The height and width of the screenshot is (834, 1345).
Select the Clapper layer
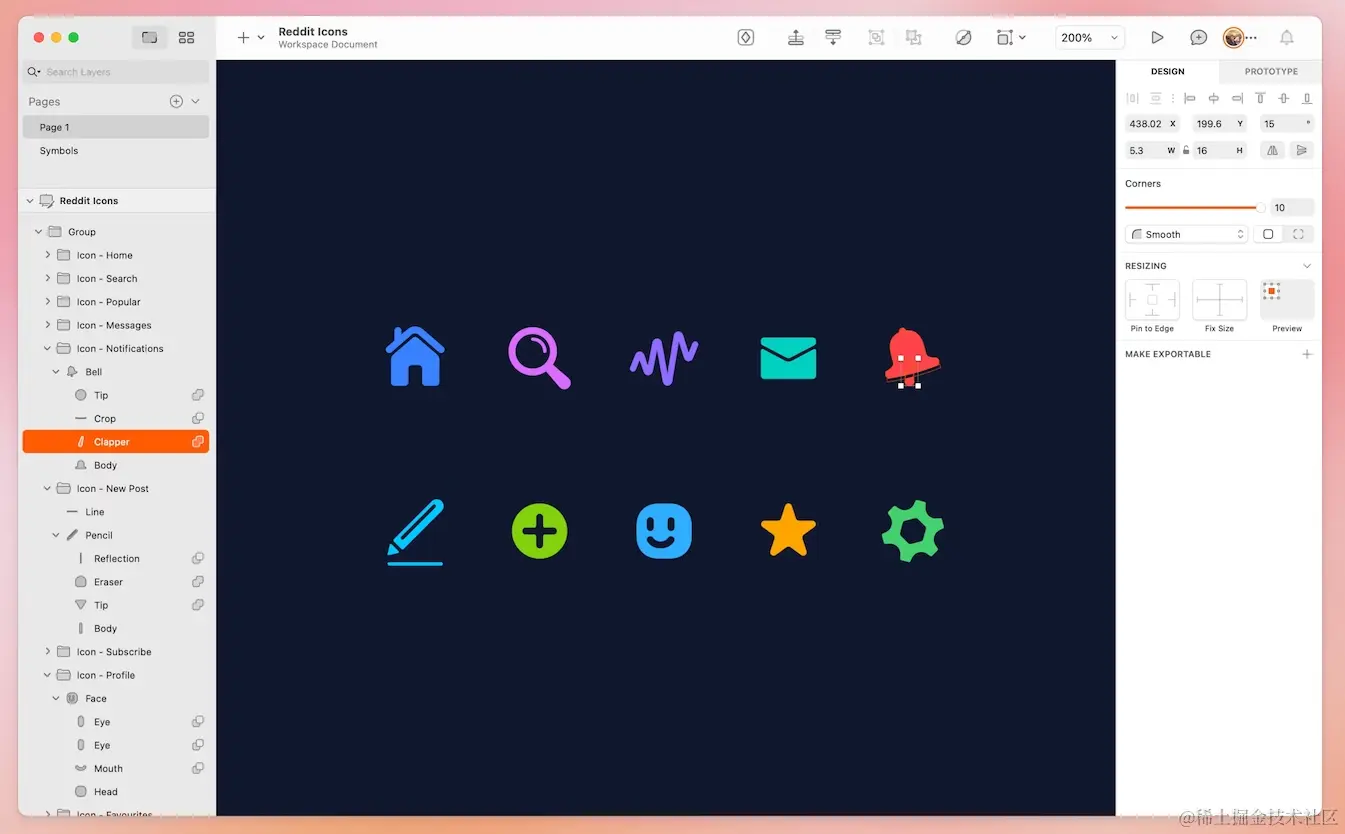[116, 442]
